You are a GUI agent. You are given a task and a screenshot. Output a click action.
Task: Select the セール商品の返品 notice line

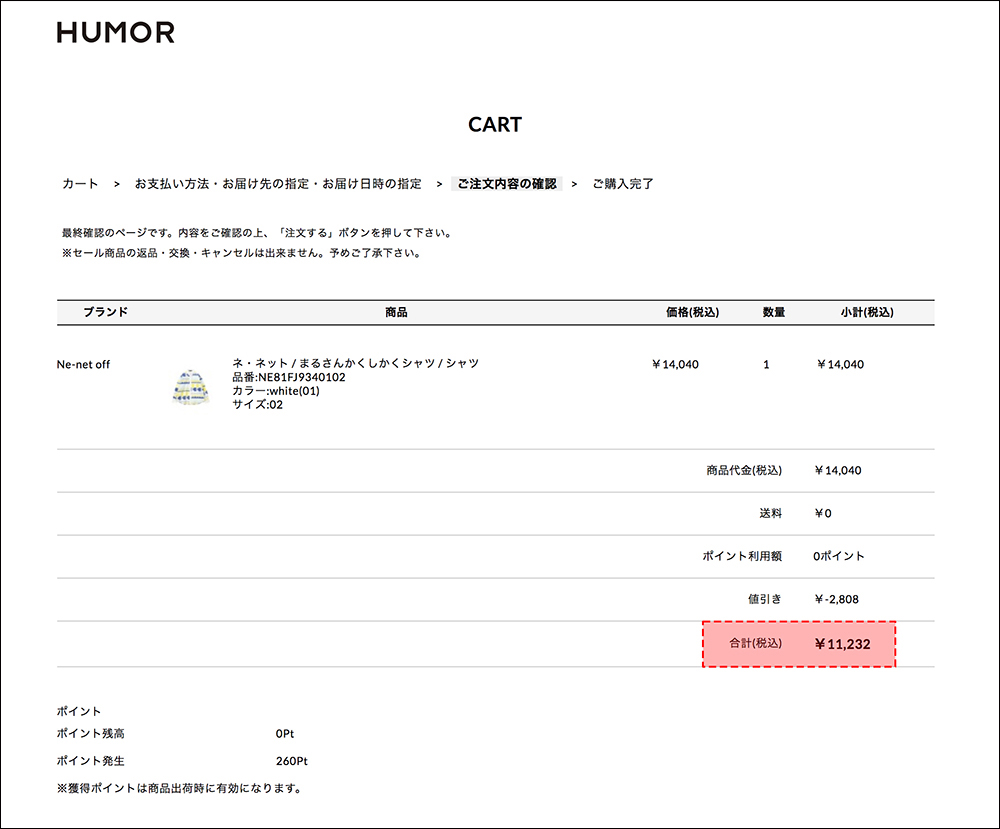click(241, 253)
